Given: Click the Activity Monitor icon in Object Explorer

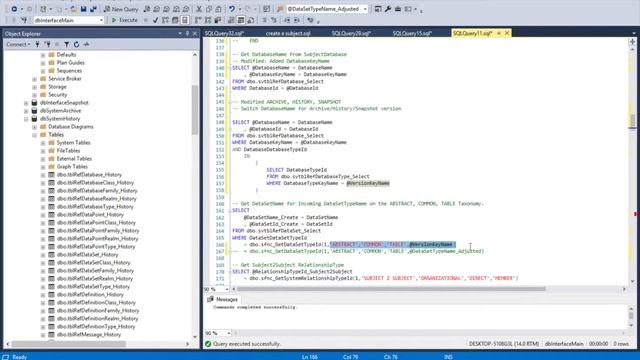Looking at the screenshot, I should point(86,44).
